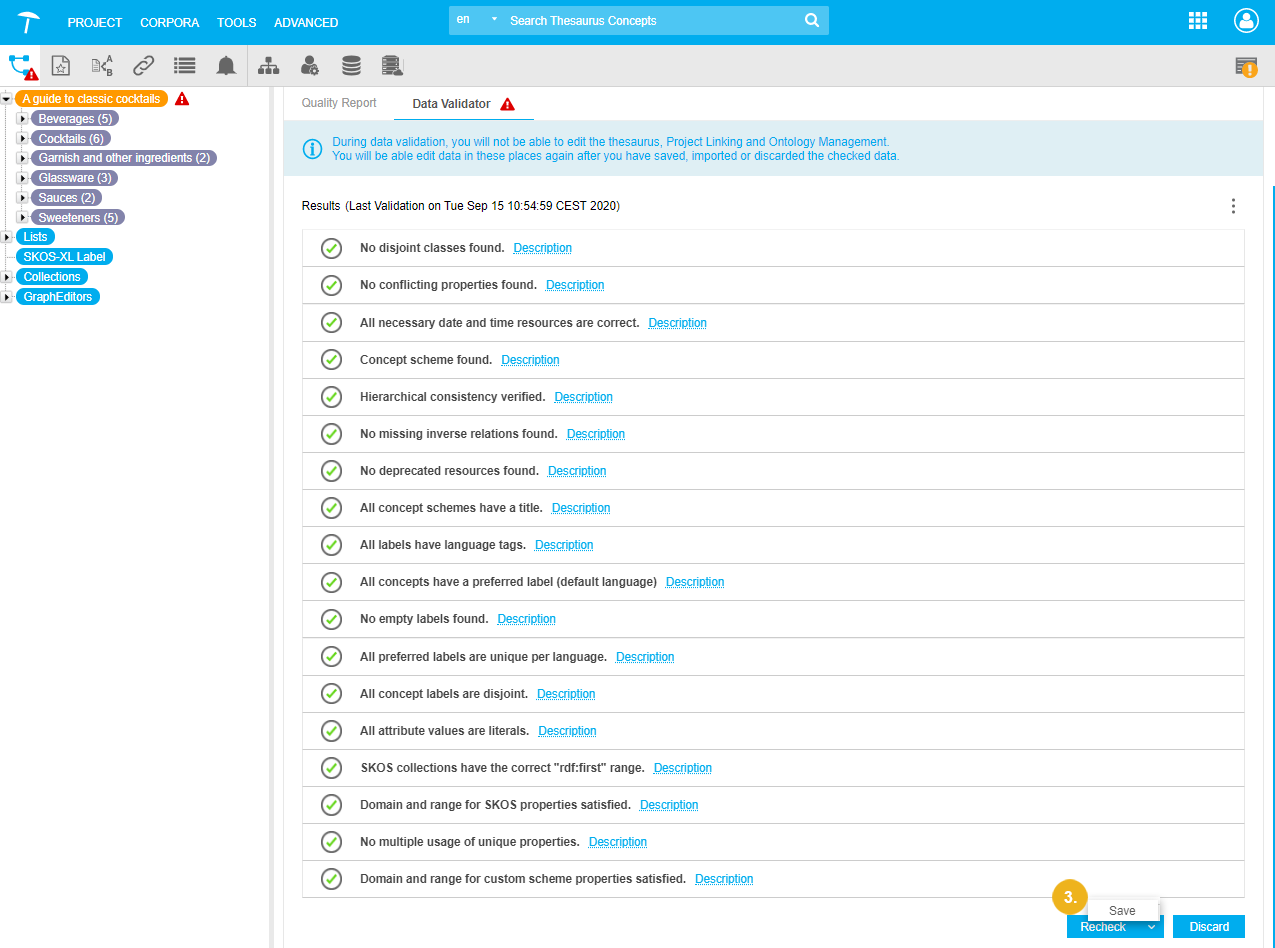Click the user profile avatar icon
This screenshot has height=948, width=1275.
point(1245,21)
